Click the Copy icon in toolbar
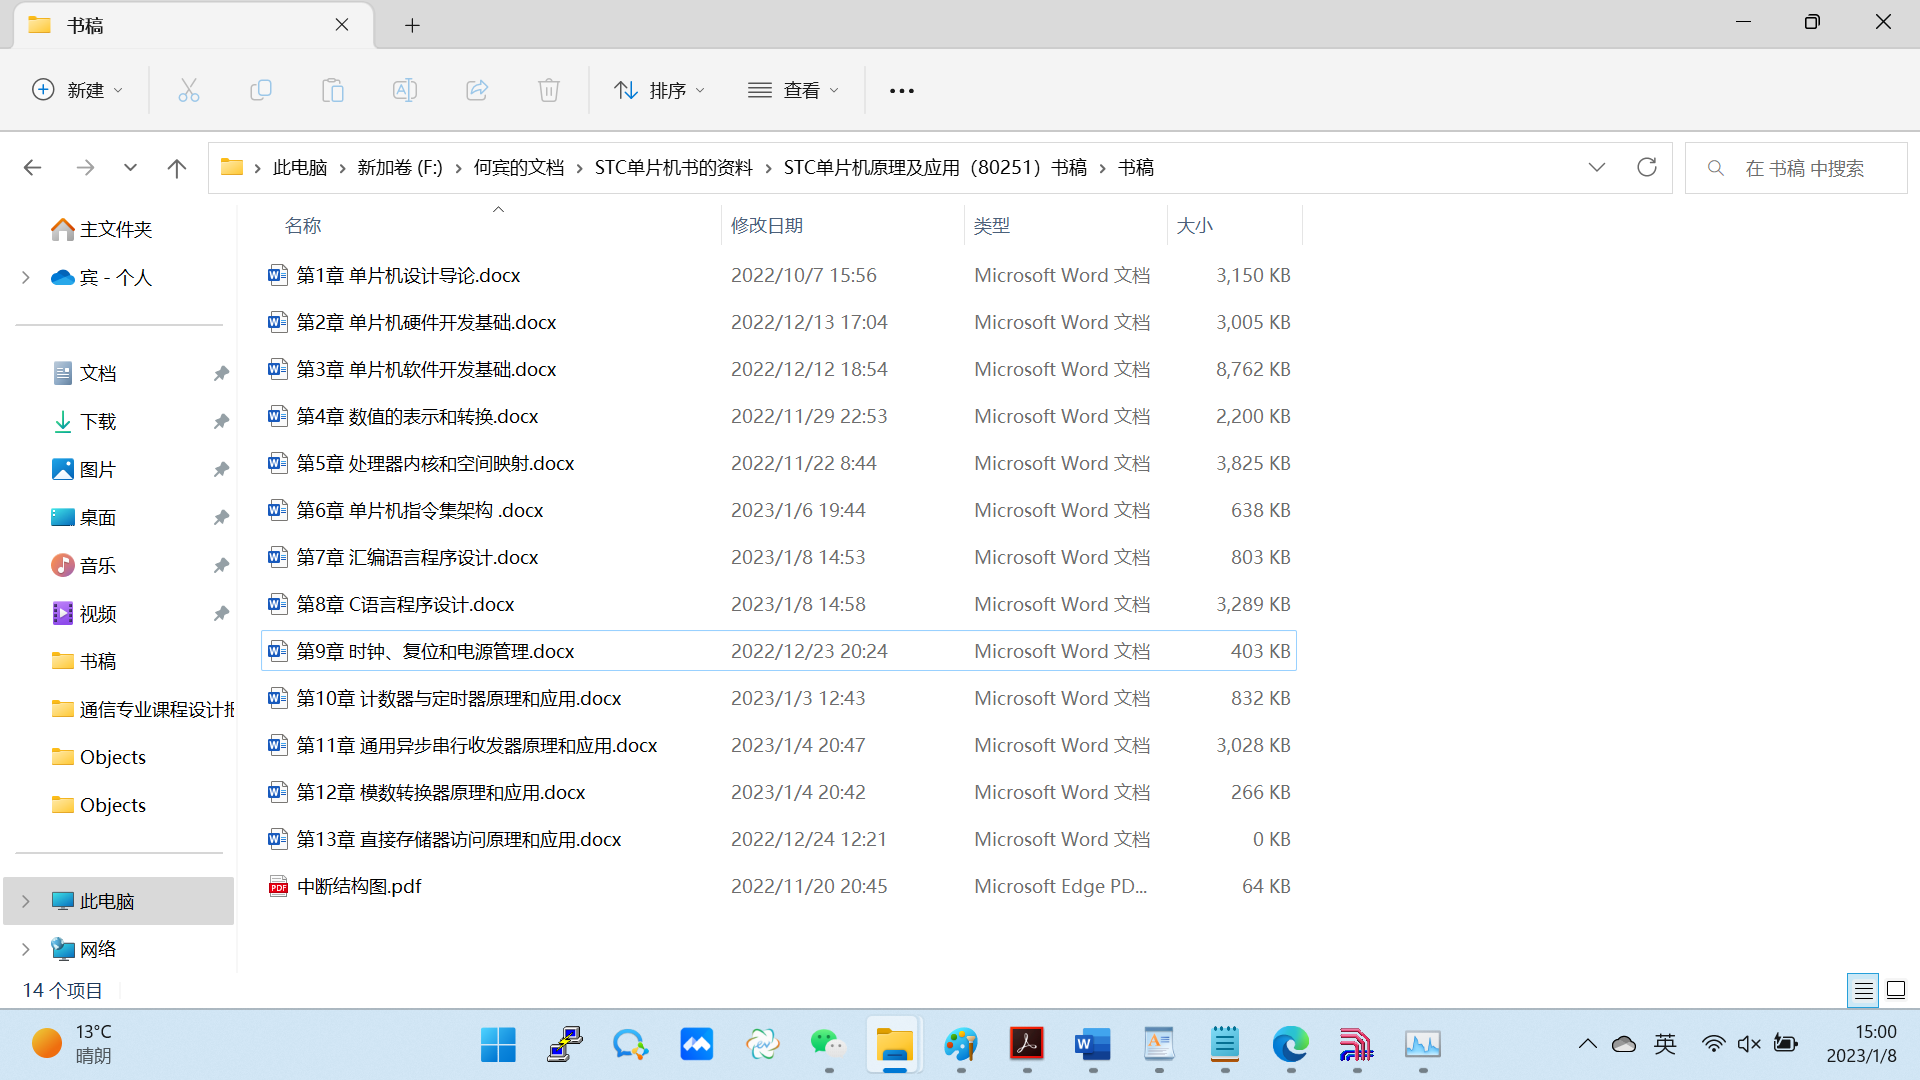The width and height of the screenshot is (1920, 1080). point(260,90)
